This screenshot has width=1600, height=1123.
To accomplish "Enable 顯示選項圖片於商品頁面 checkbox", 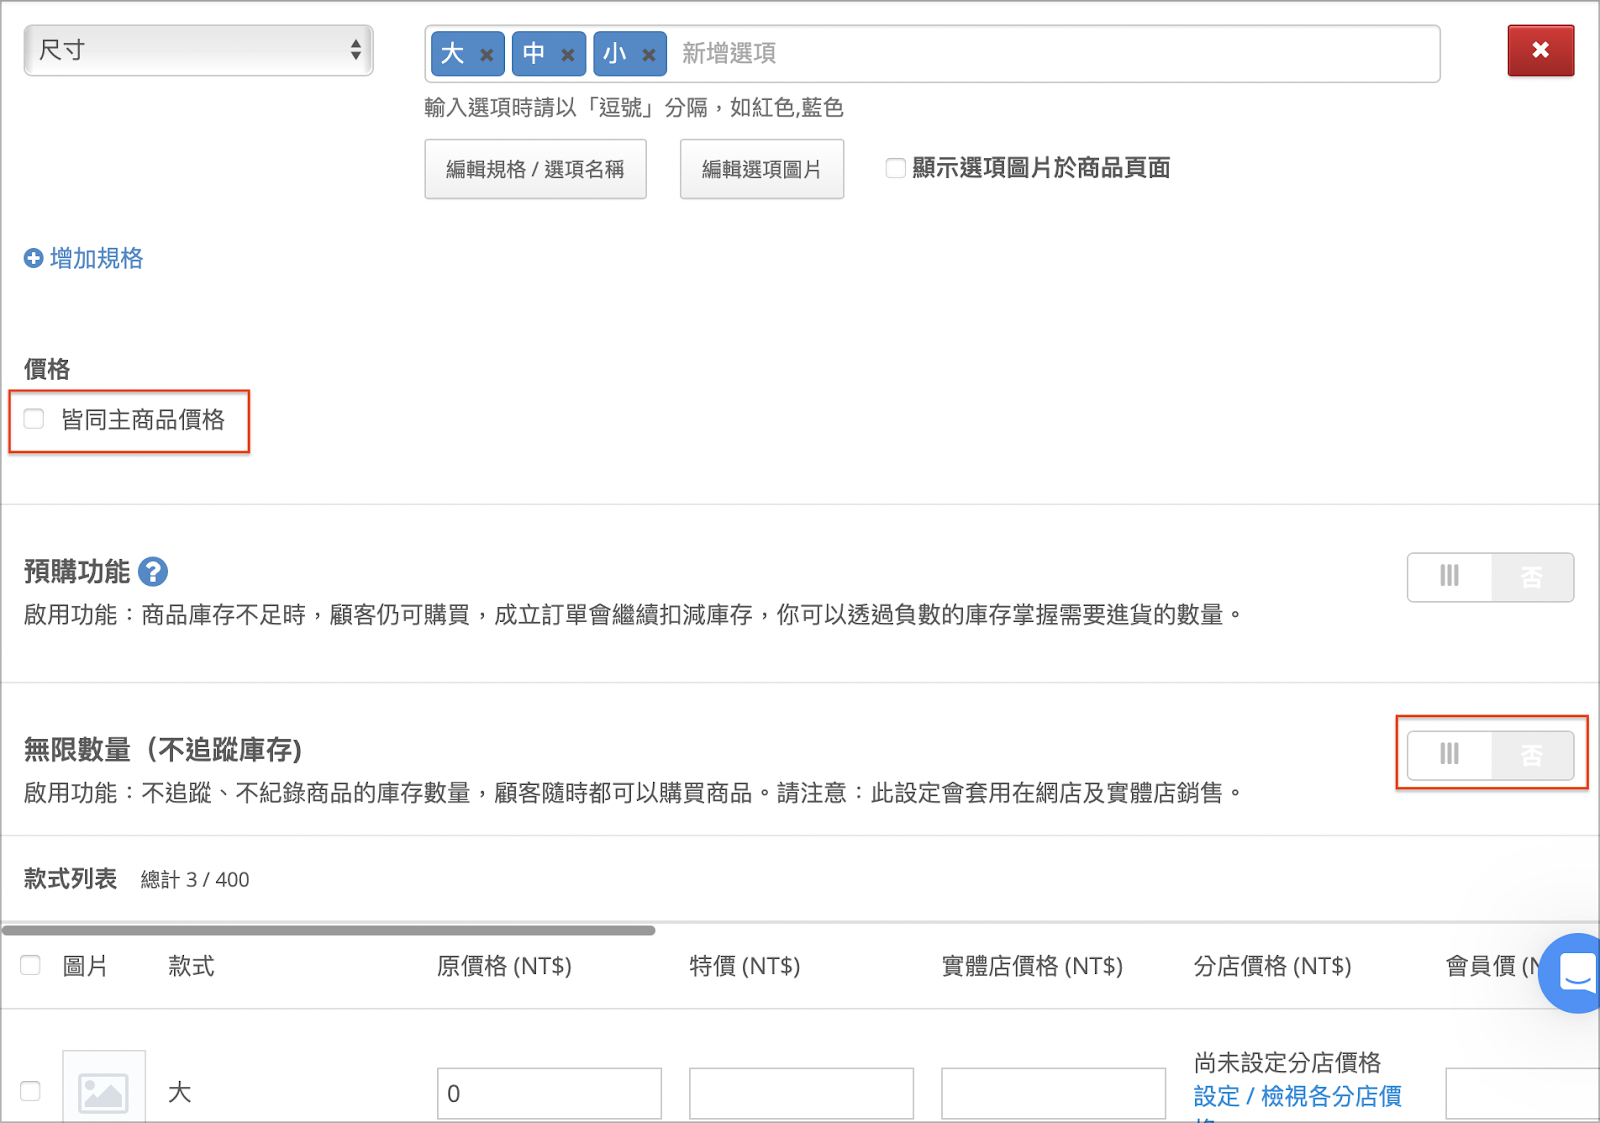I will tap(896, 168).
